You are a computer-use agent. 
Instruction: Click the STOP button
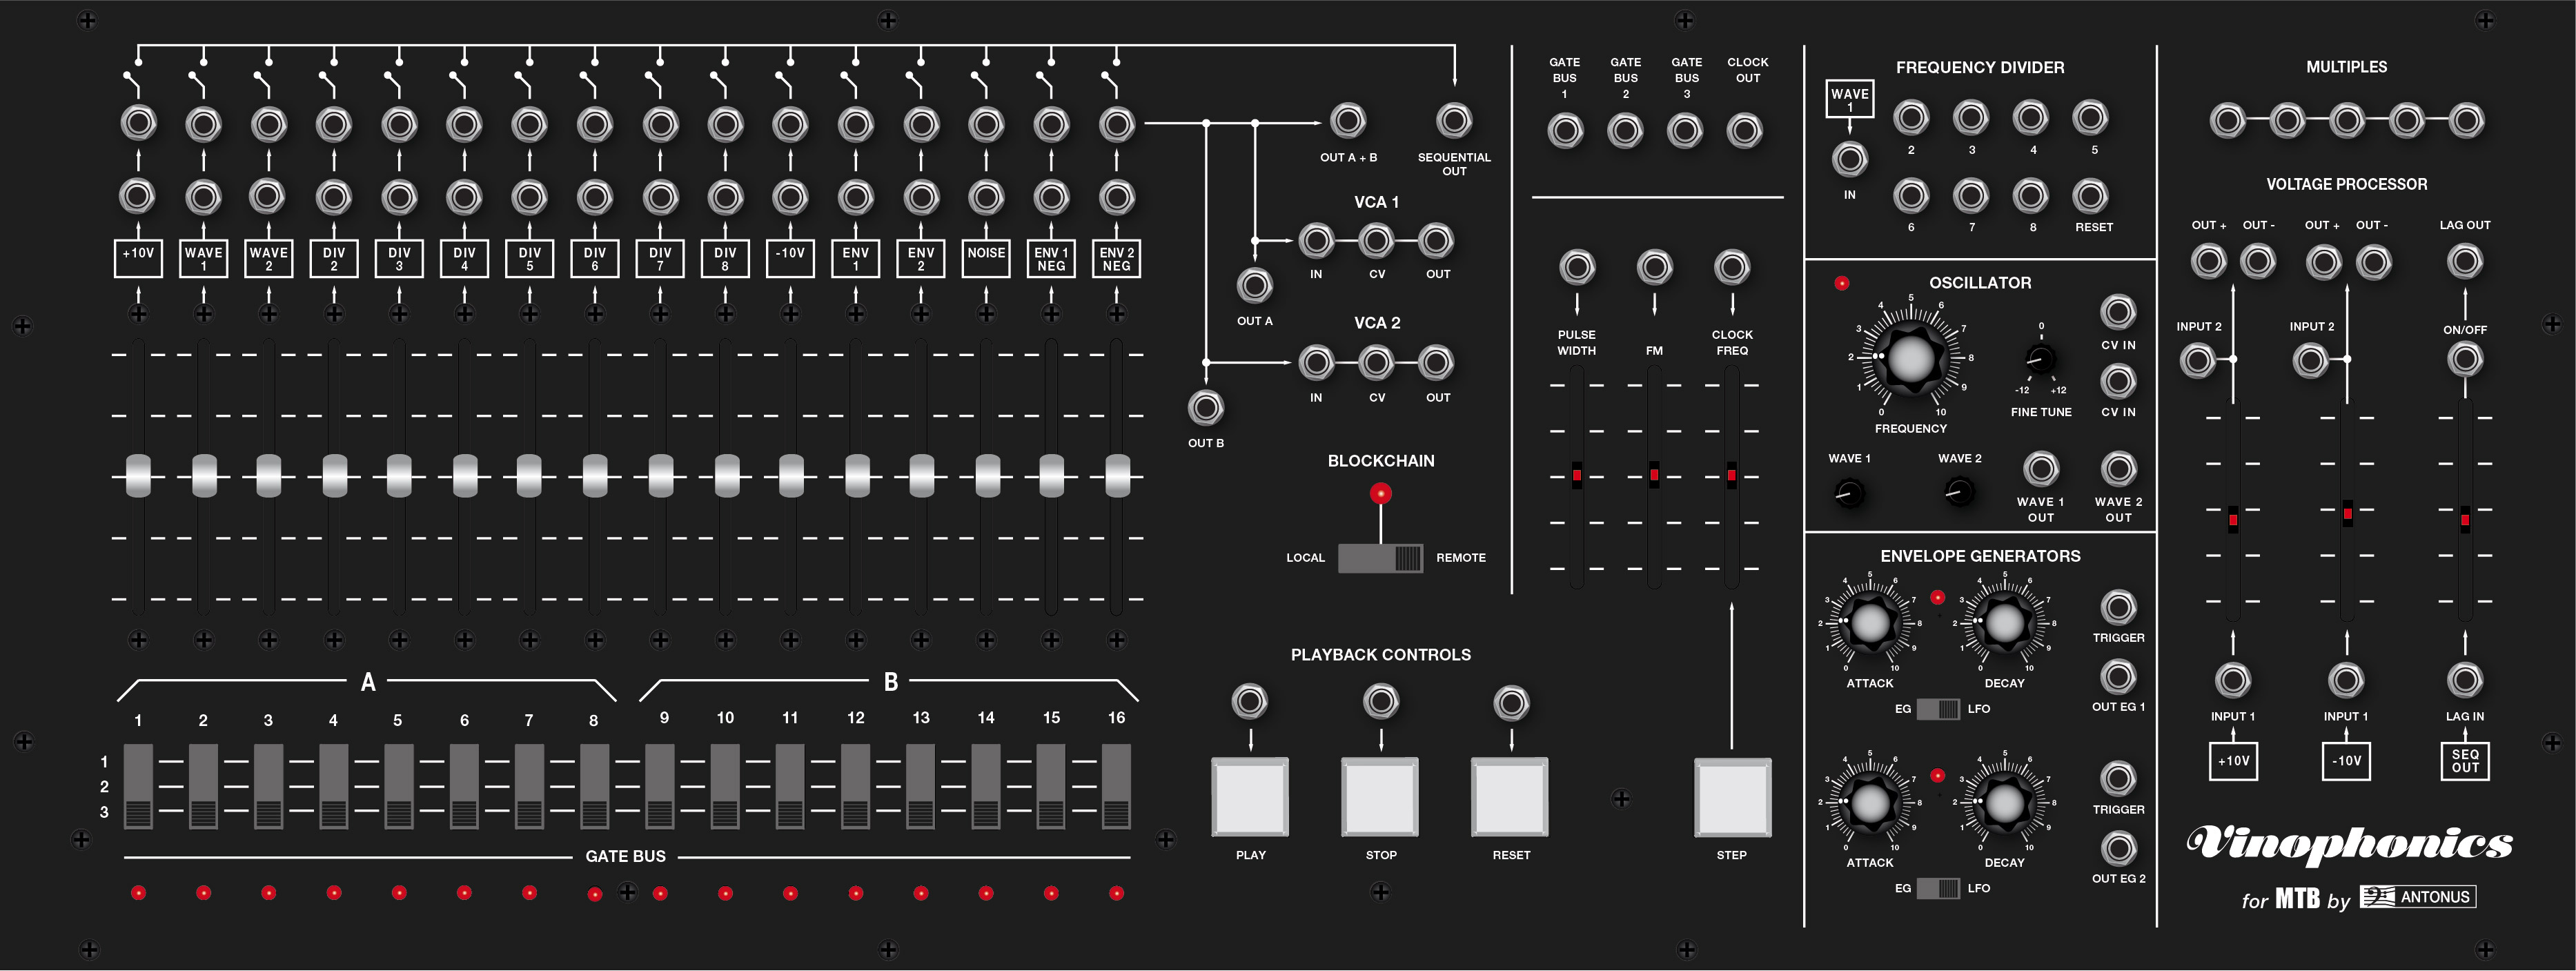click(x=1380, y=797)
